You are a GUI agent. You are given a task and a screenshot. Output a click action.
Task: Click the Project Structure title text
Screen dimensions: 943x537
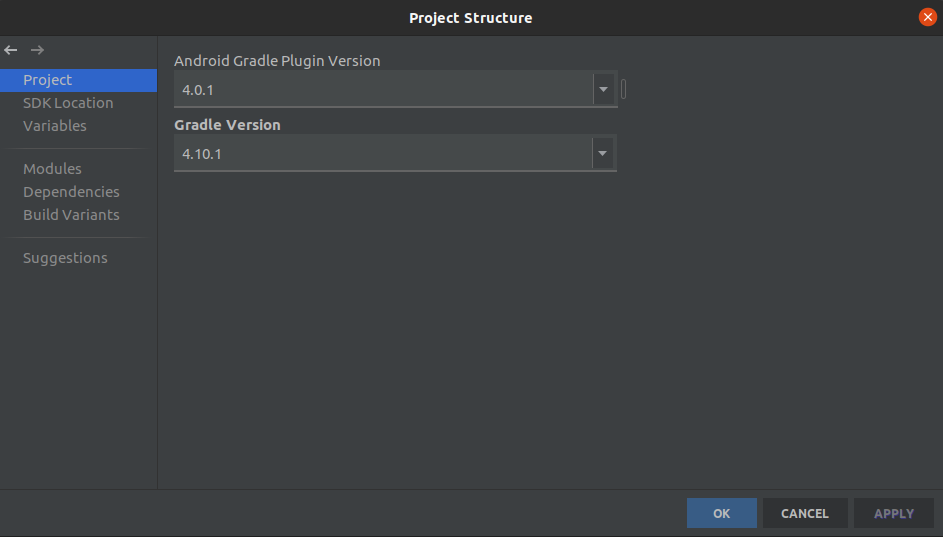click(x=470, y=18)
